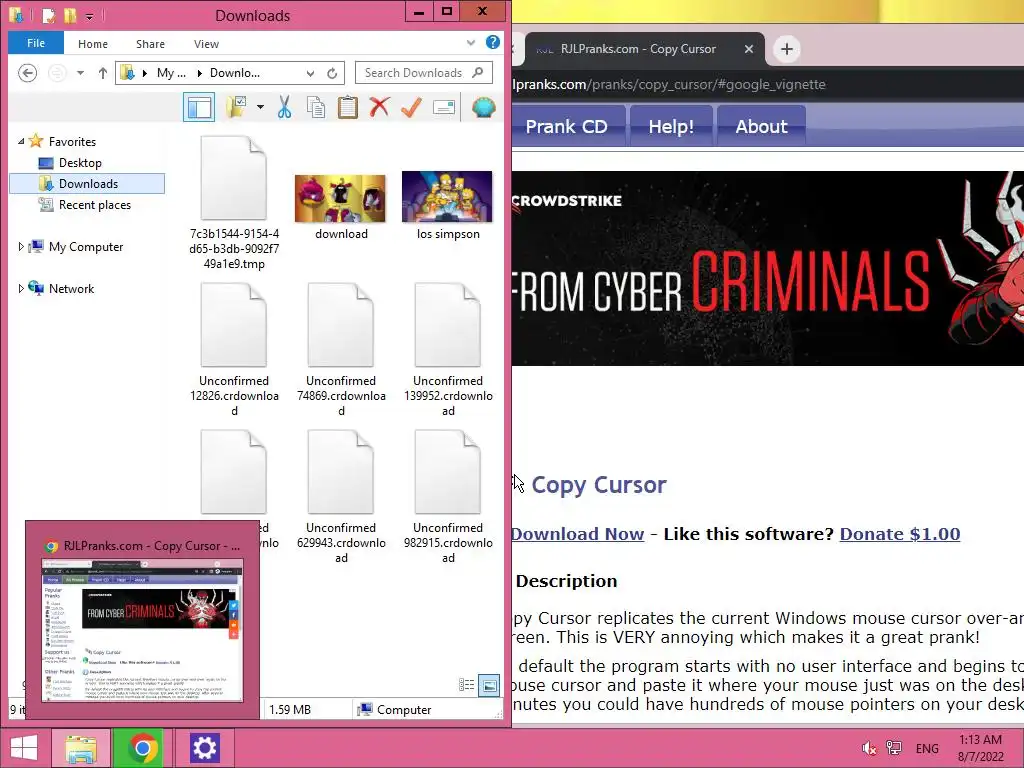
Task: Select the 'los simpson' image thumbnail
Action: [448, 206]
